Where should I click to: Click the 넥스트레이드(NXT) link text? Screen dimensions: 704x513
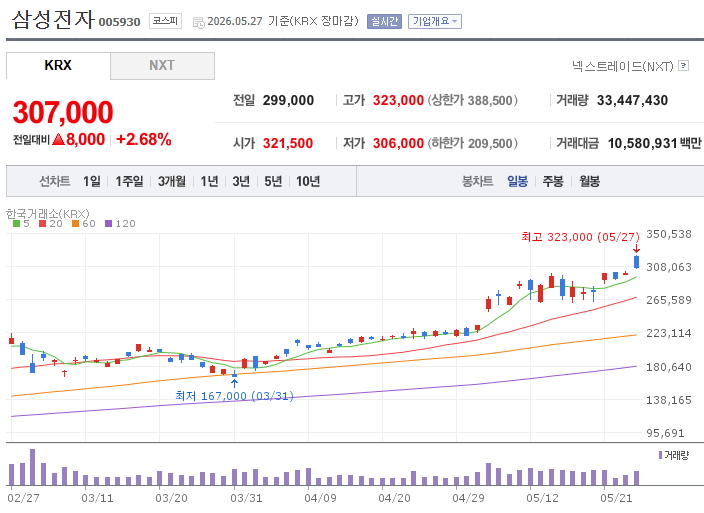[623, 66]
